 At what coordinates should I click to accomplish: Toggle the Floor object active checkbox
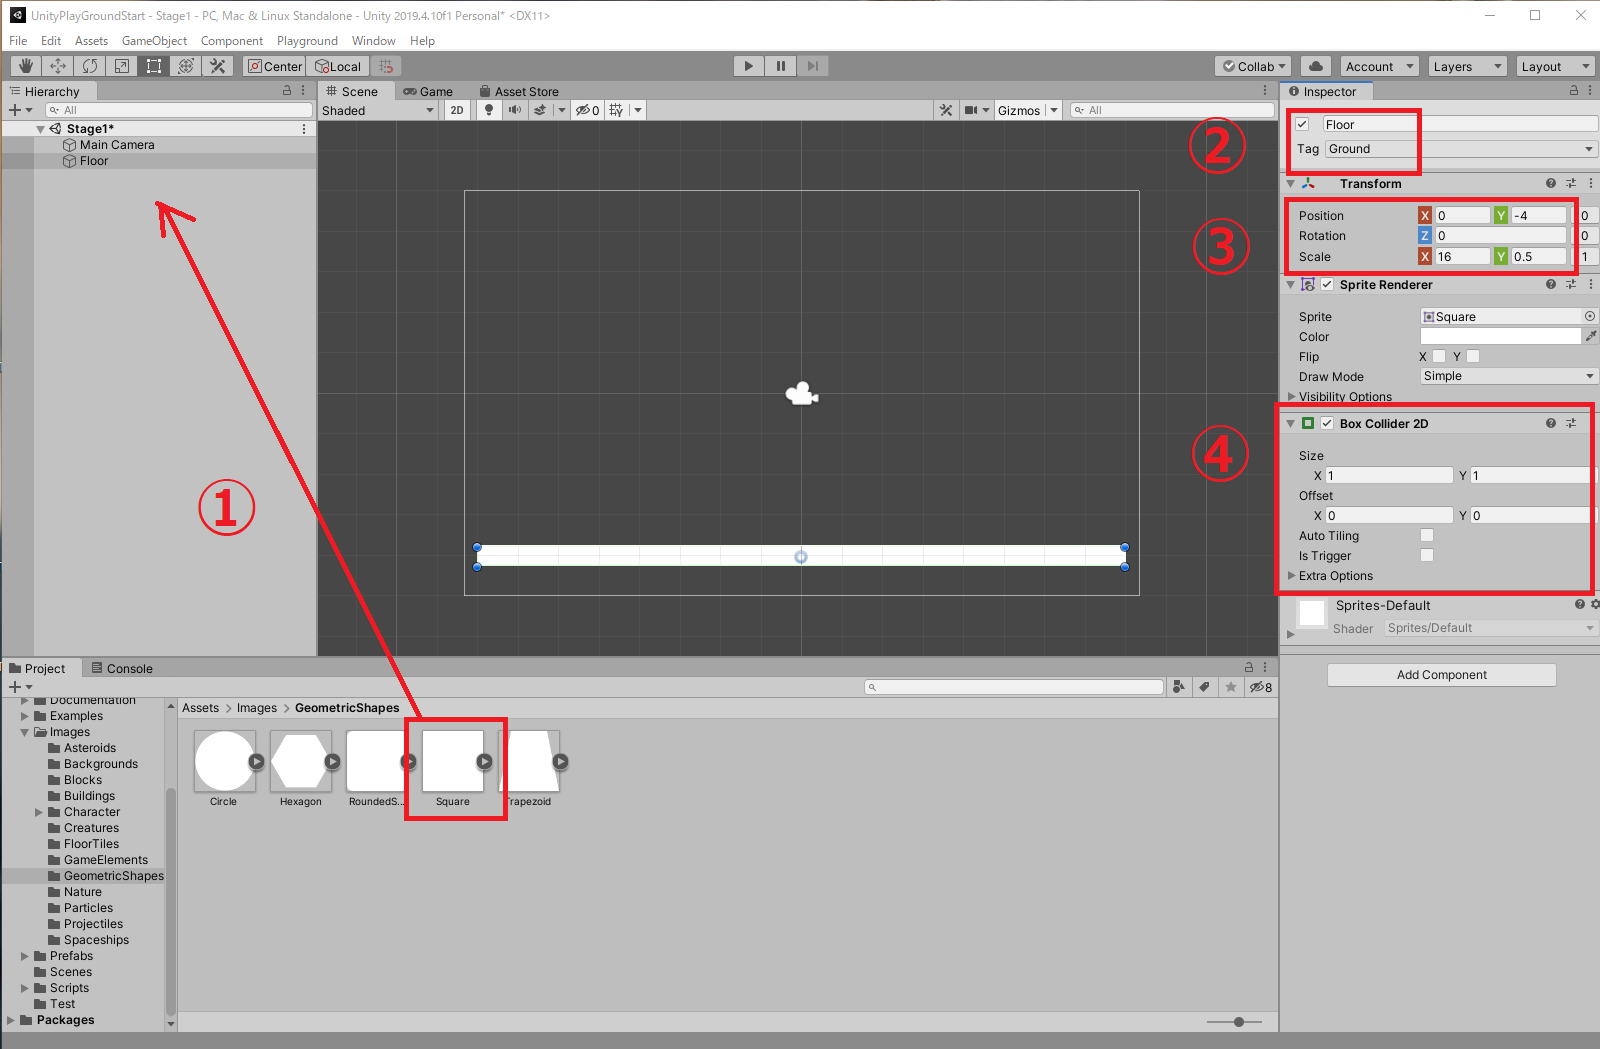pyautogui.click(x=1303, y=124)
